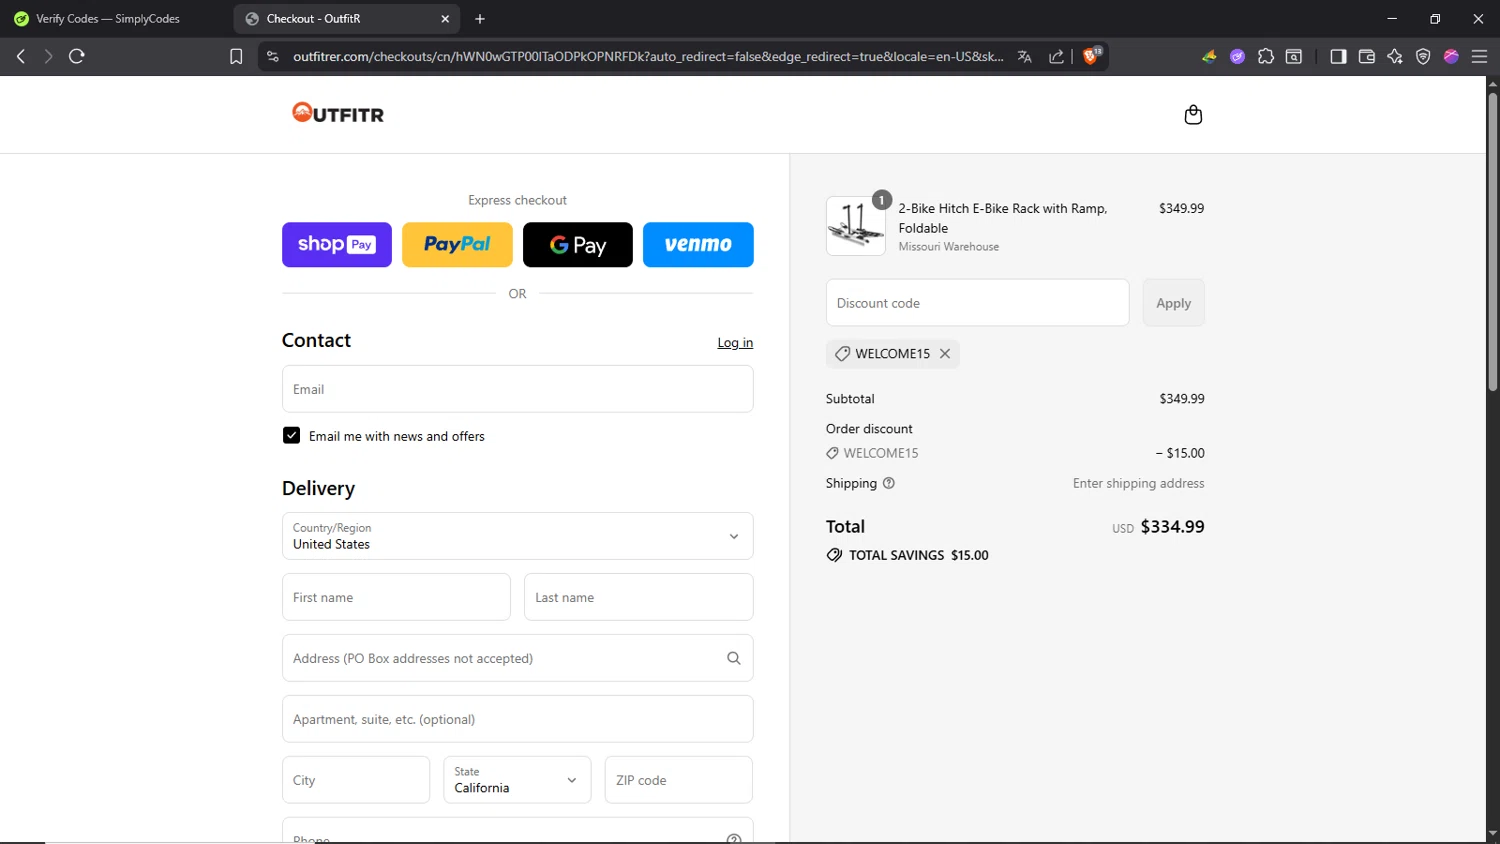Click the phone field help icon
Viewport: 1500px width, 844px height.
pyautogui.click(x=734, y=838)
